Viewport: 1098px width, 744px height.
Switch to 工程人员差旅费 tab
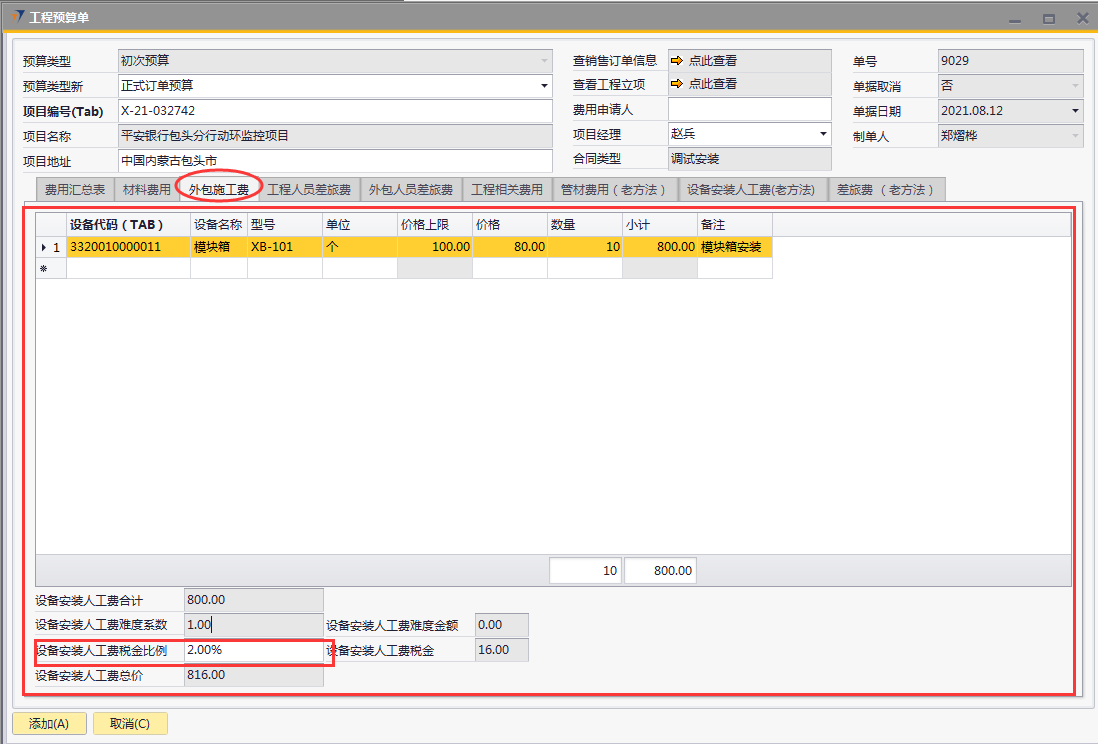click(x=309, y=189)
